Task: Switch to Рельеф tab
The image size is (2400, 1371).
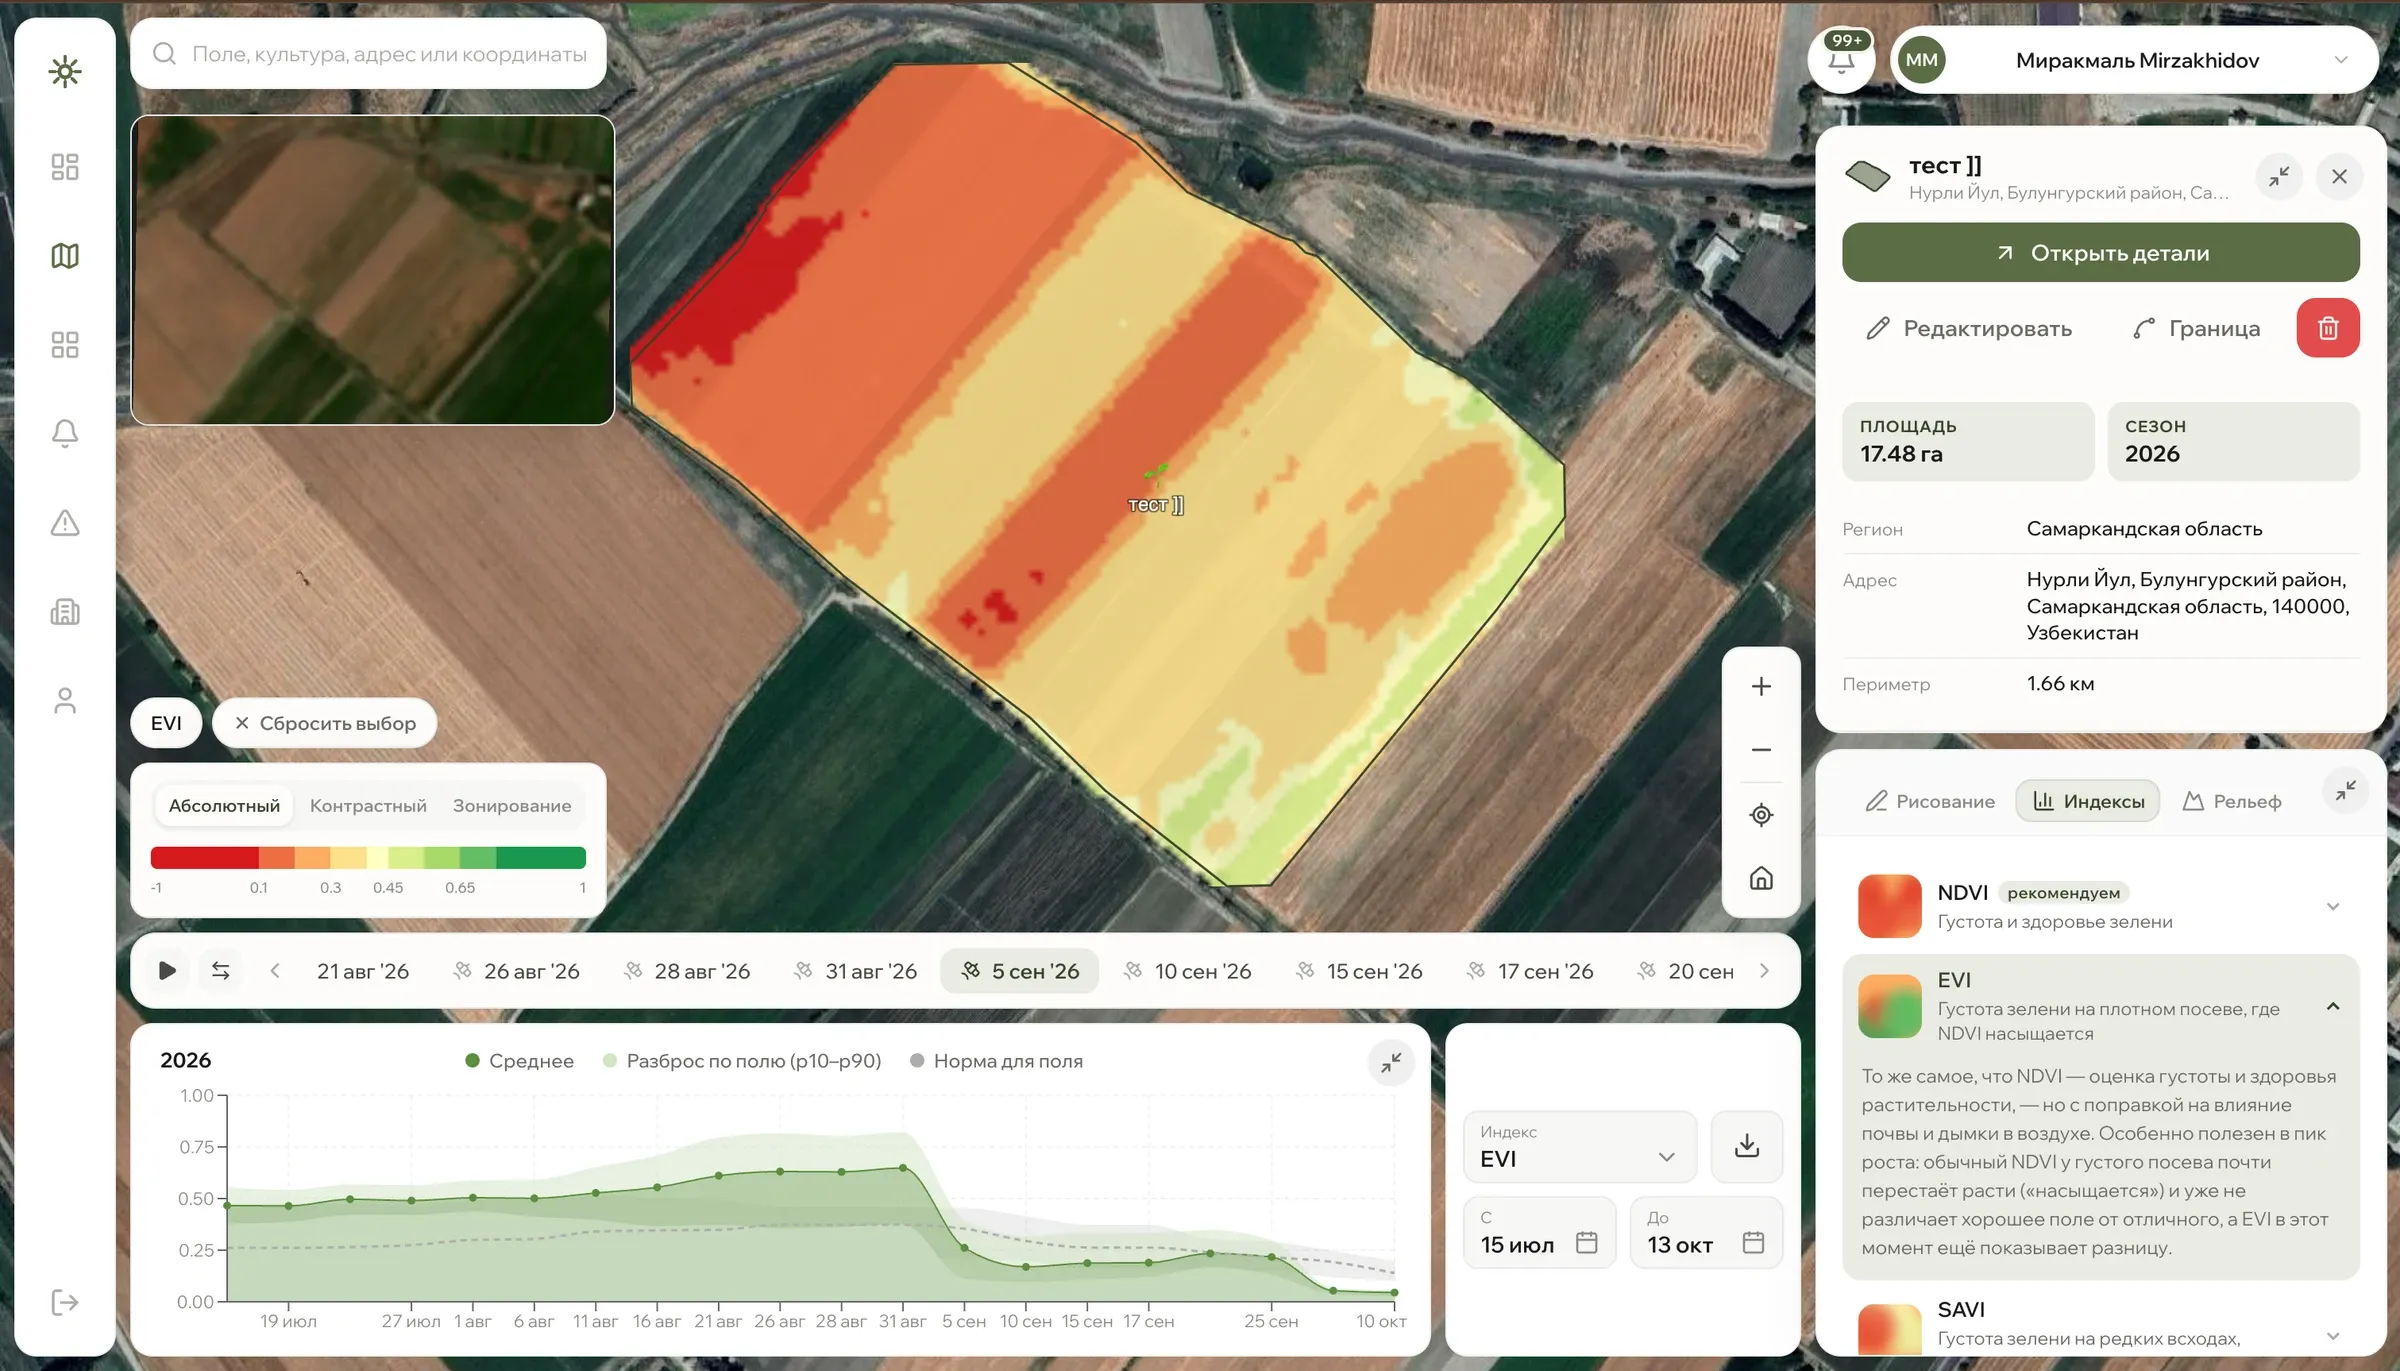Action: [2232, 801]
